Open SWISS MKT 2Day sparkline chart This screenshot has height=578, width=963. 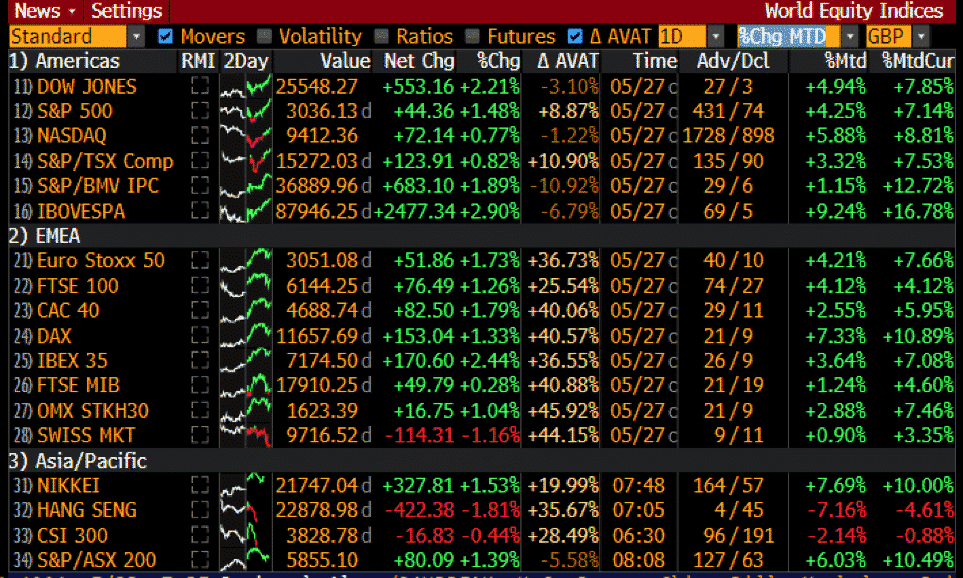(246, 435)
